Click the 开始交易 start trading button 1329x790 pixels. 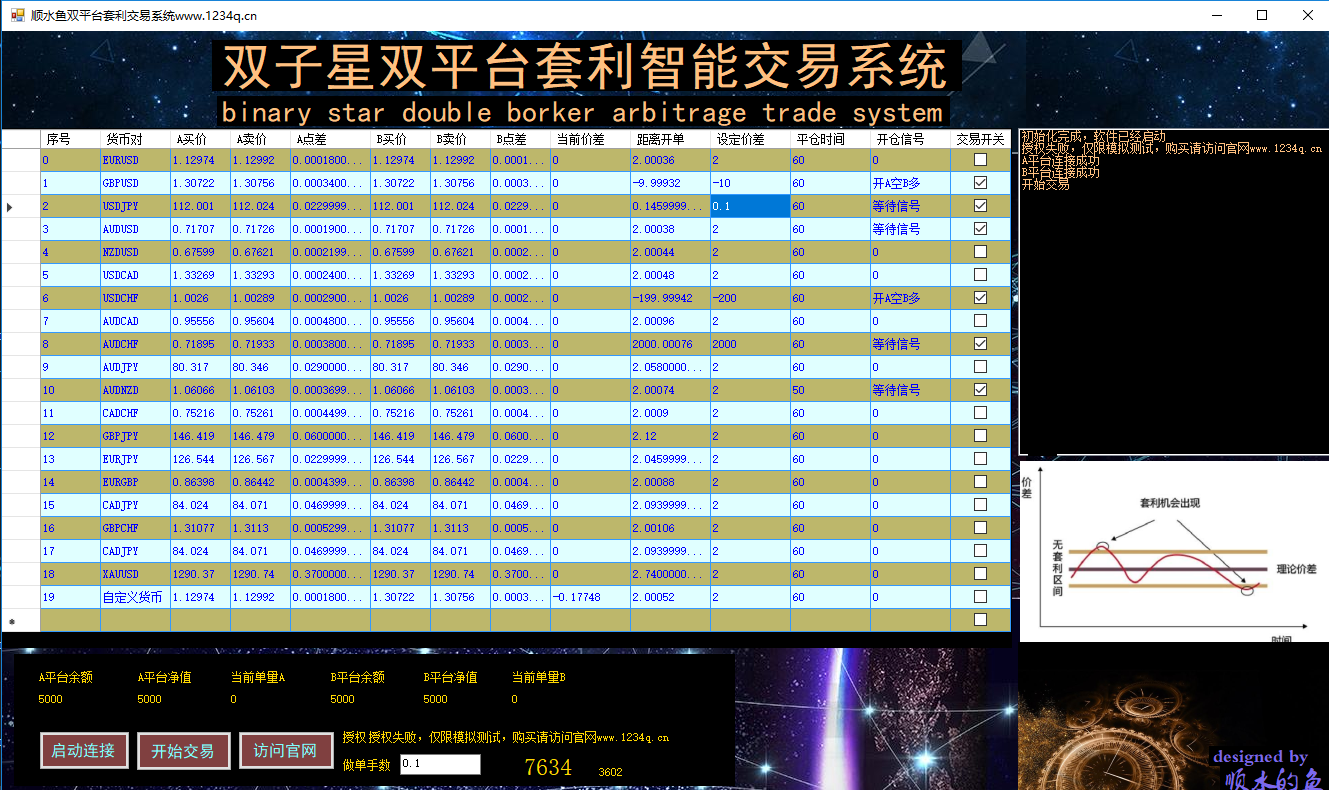[184, 751]
